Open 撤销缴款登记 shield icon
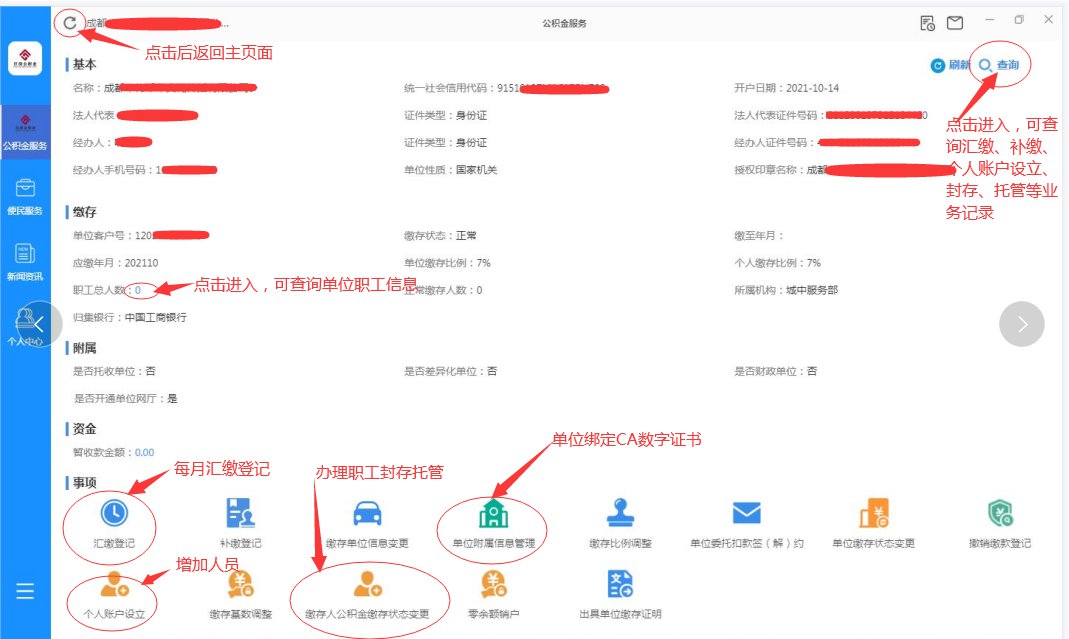1069x639 pixels. [1000, 513]
